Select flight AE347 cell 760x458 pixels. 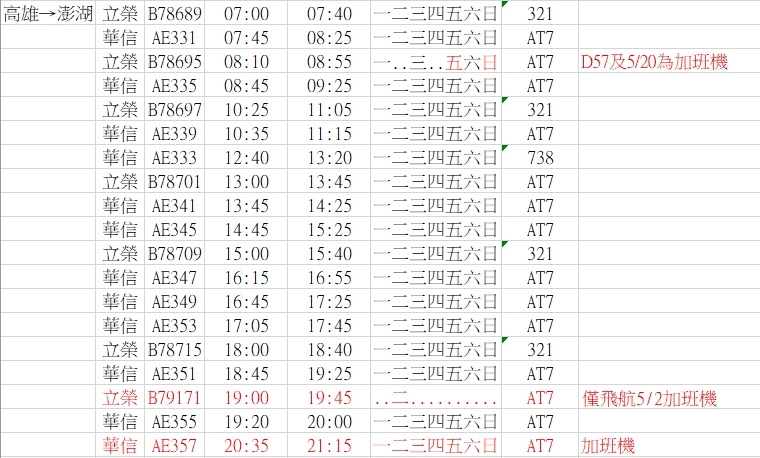pos(174,278)
